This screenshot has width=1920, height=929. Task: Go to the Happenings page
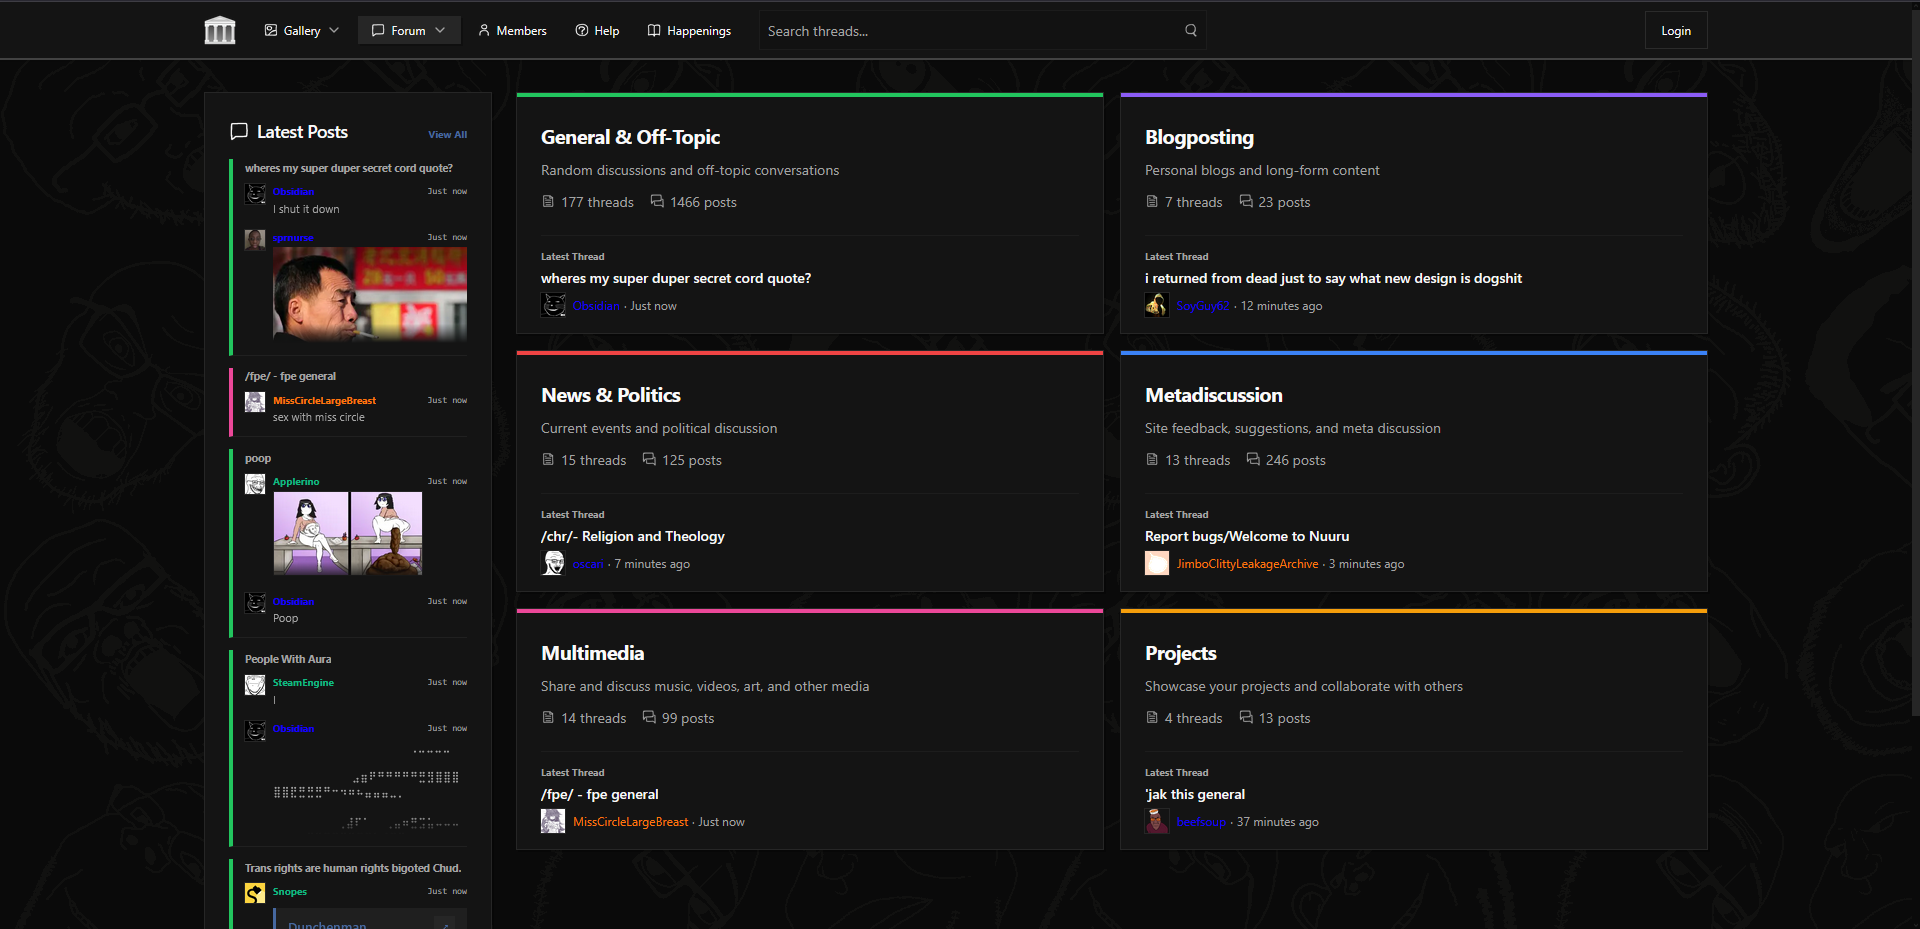coord(689,31)
